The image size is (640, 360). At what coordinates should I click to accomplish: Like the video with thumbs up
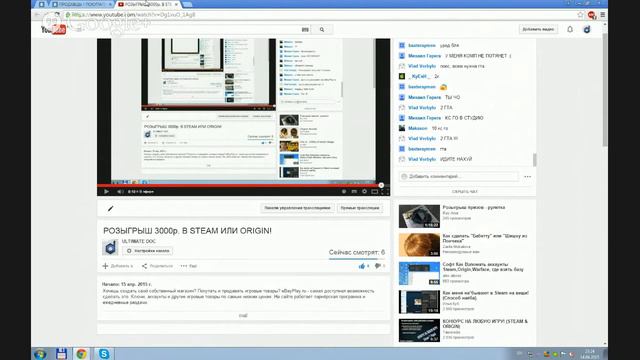[x=363, y=266]
